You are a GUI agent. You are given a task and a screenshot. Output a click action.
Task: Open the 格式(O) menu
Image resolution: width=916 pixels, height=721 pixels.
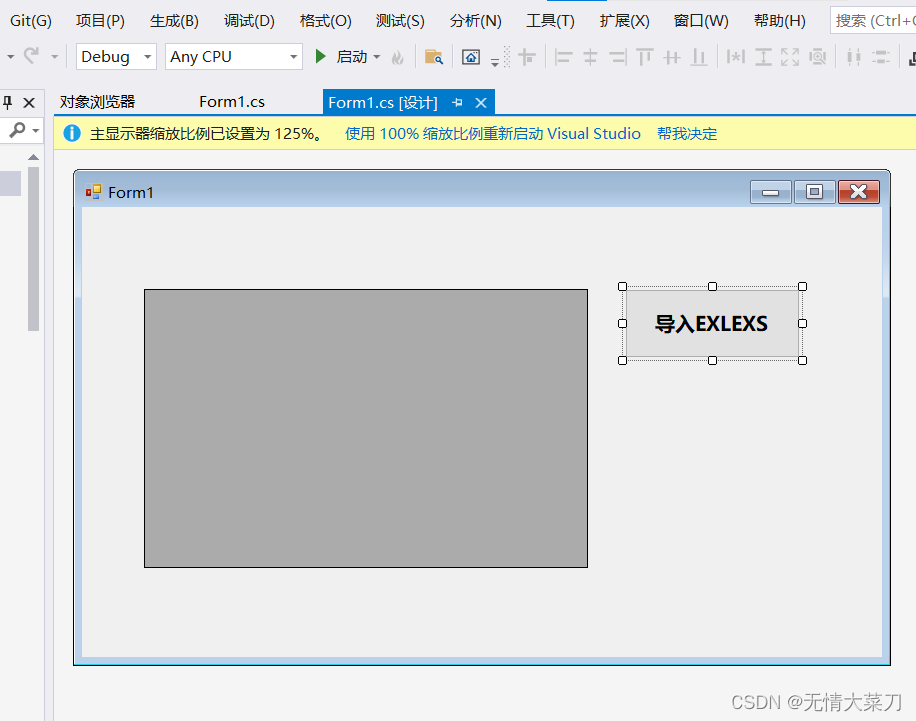325,21
